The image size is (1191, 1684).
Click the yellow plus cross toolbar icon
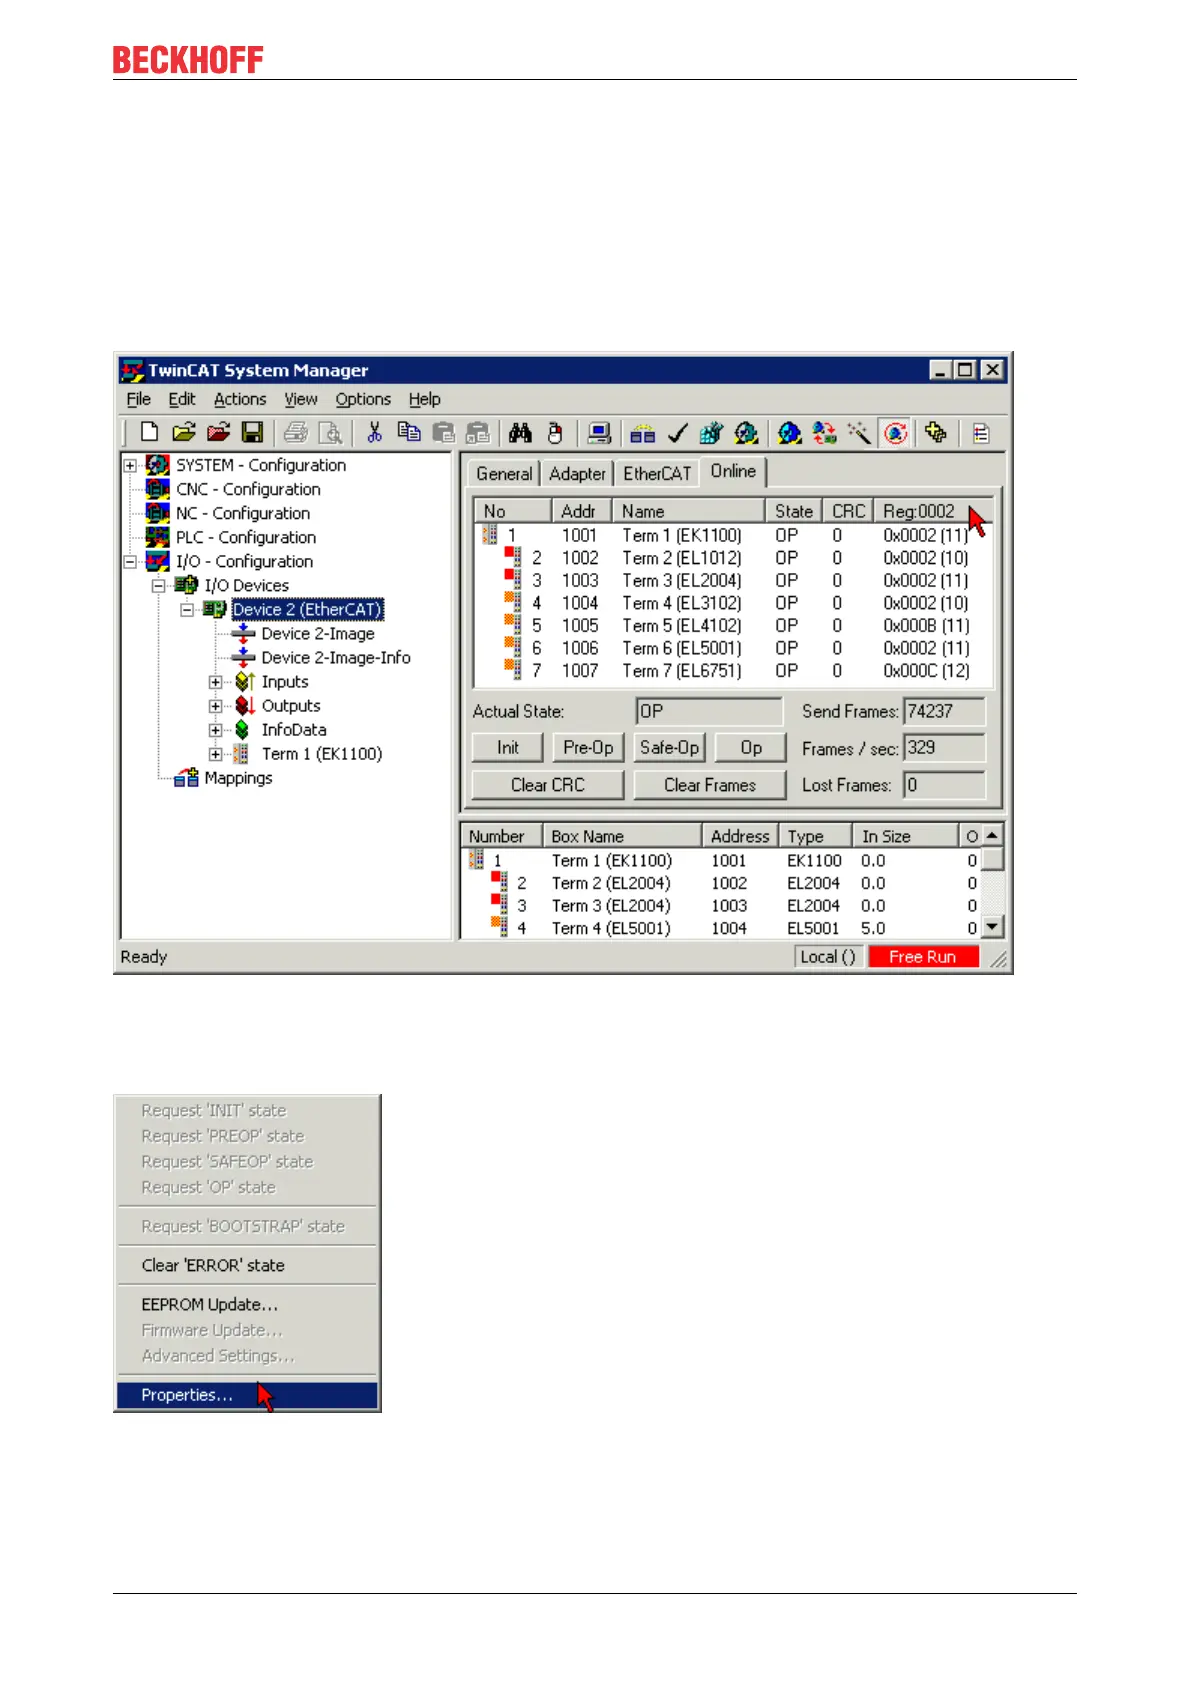pyautogui.click(x=936, y=433)
